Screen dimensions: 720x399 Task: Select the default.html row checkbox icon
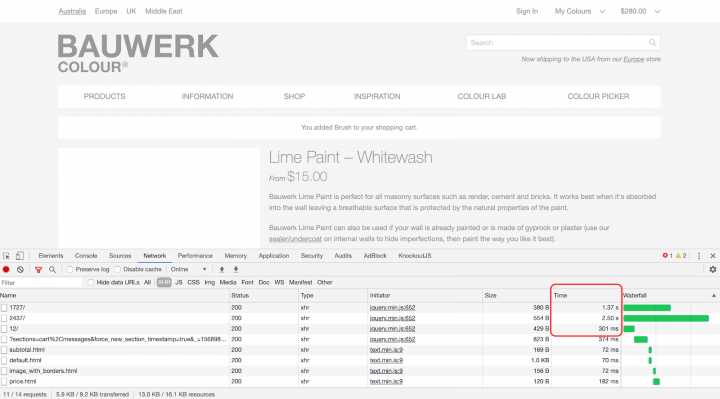[x=4, y=360]
